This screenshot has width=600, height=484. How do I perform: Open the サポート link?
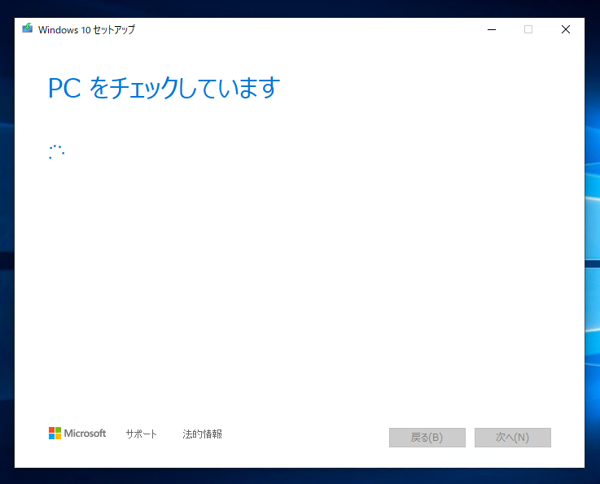141,434
